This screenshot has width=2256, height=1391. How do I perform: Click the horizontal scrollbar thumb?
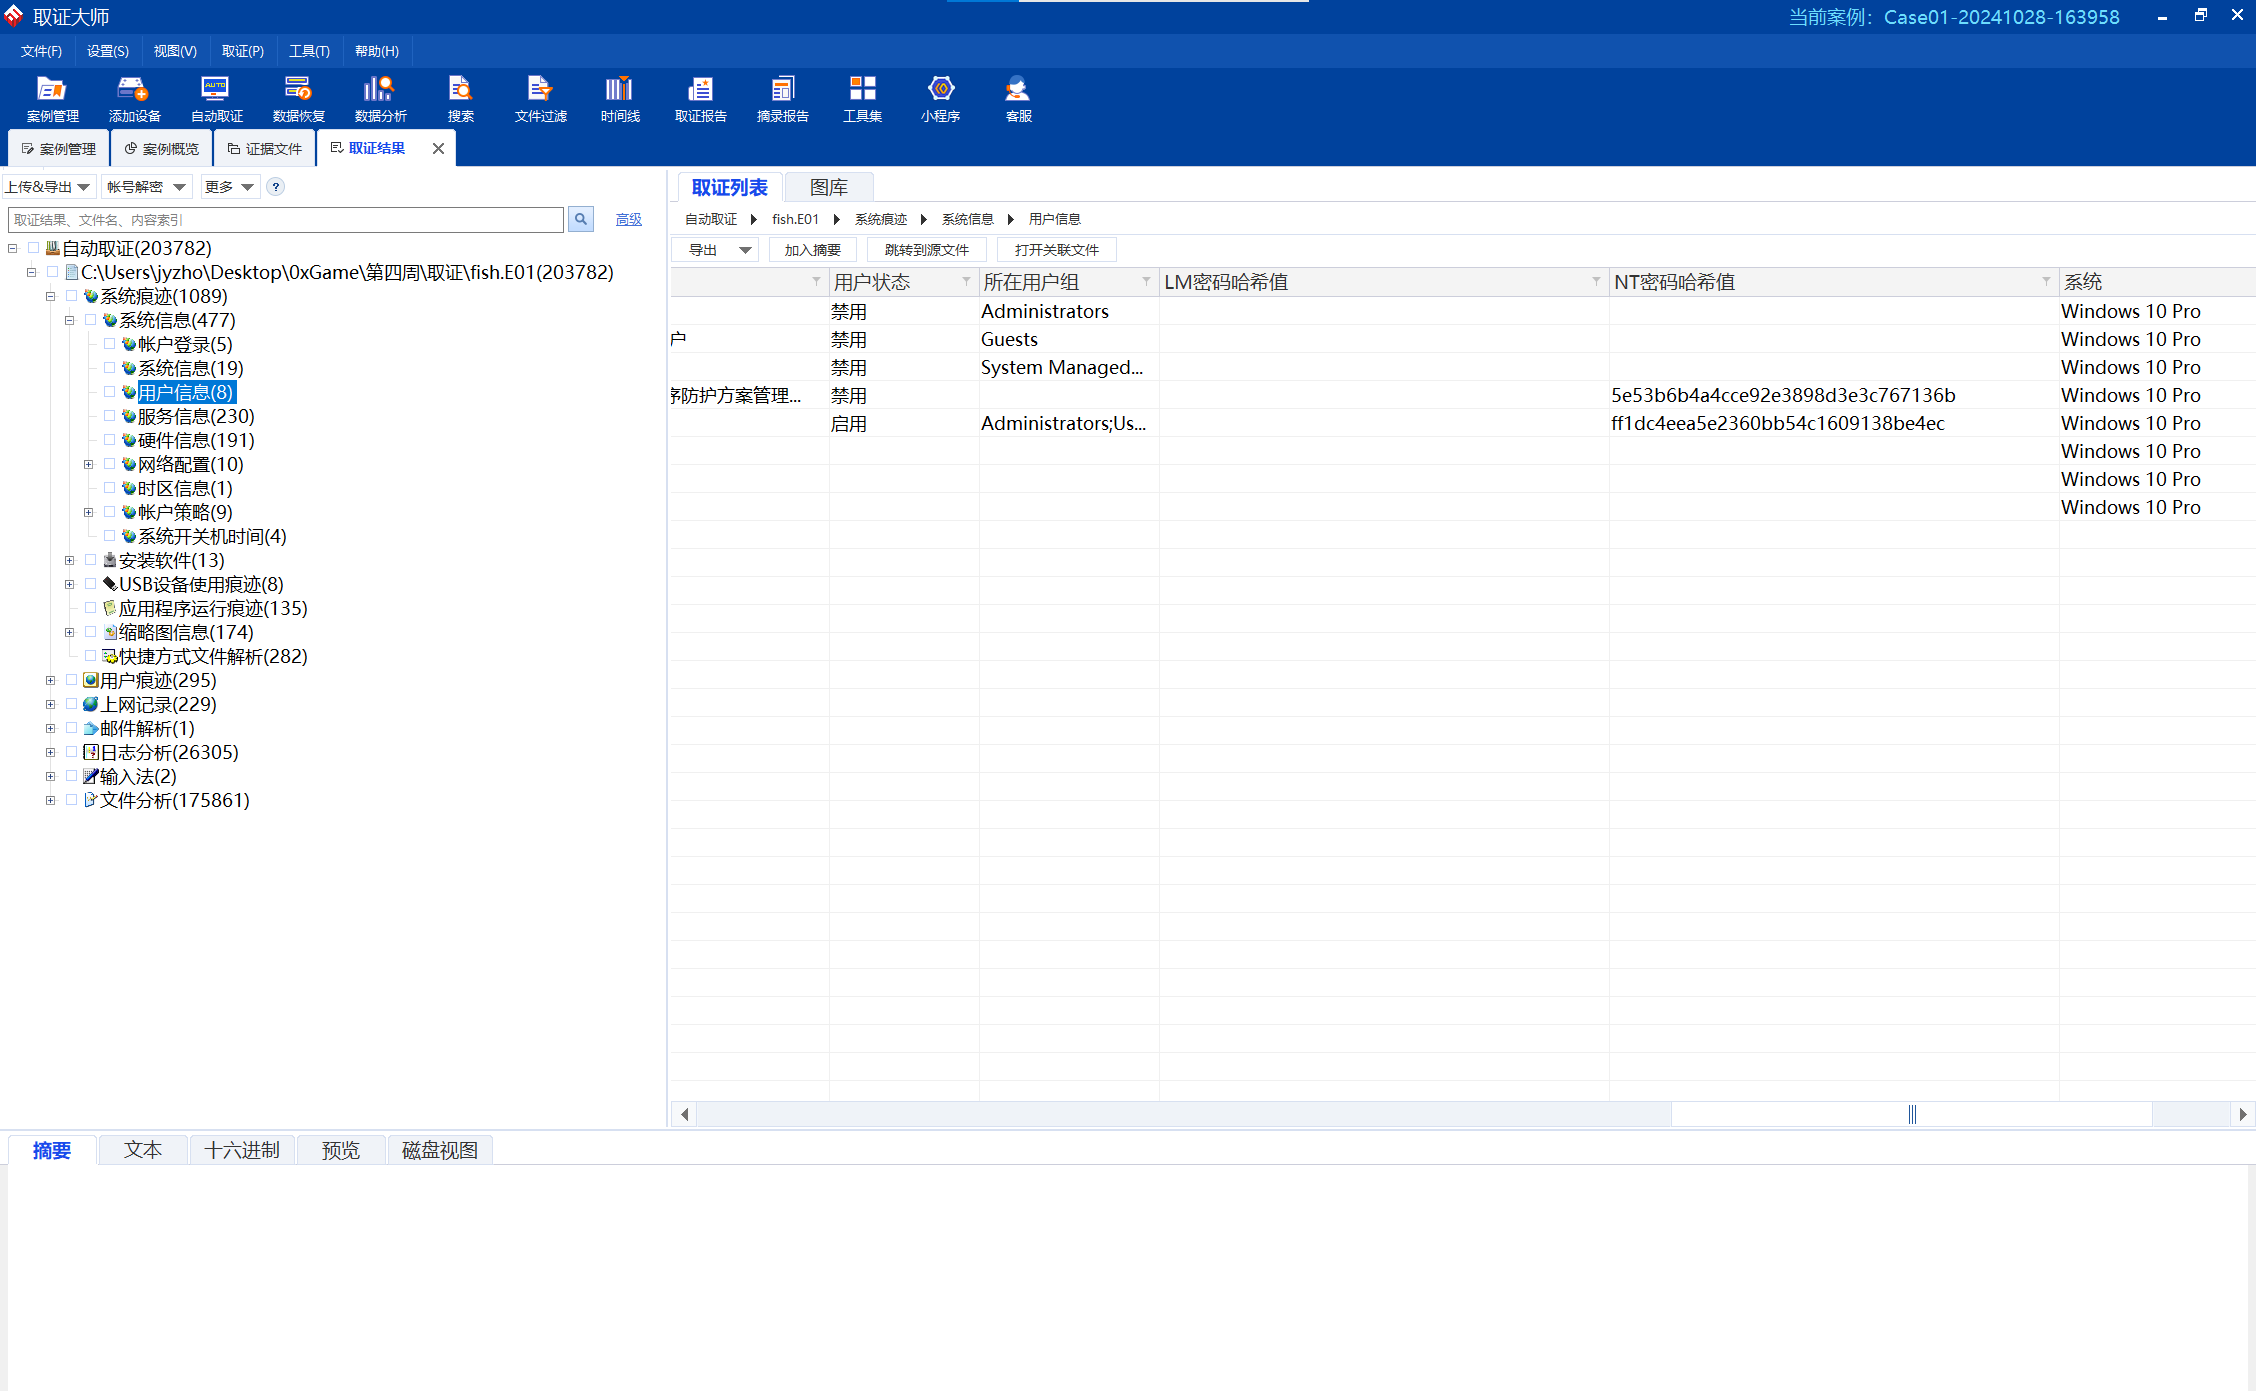click(x=1912, y=1114)
